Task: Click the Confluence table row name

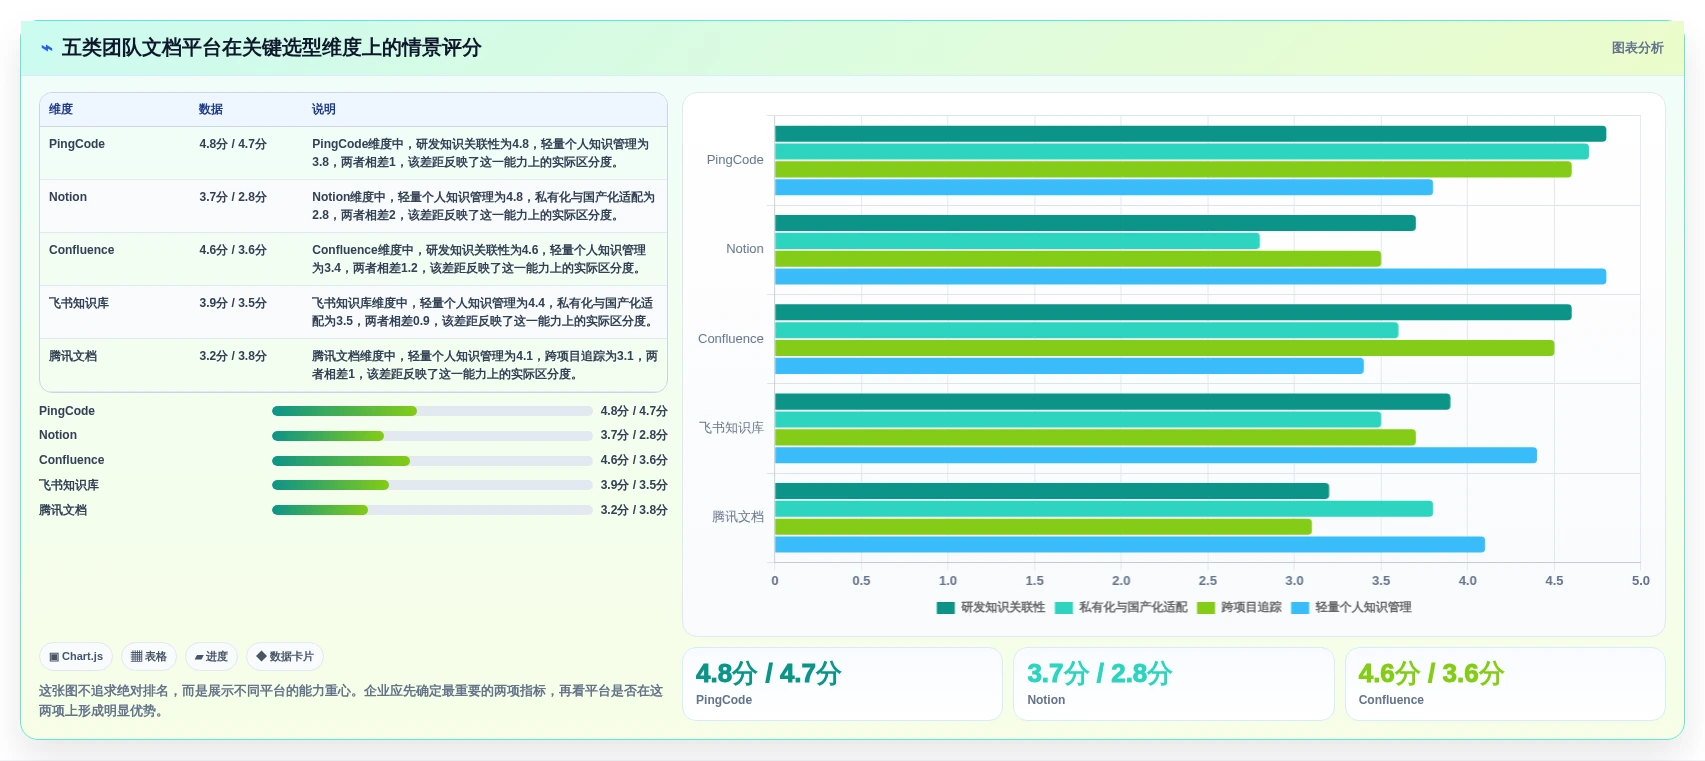Action: 81,250
